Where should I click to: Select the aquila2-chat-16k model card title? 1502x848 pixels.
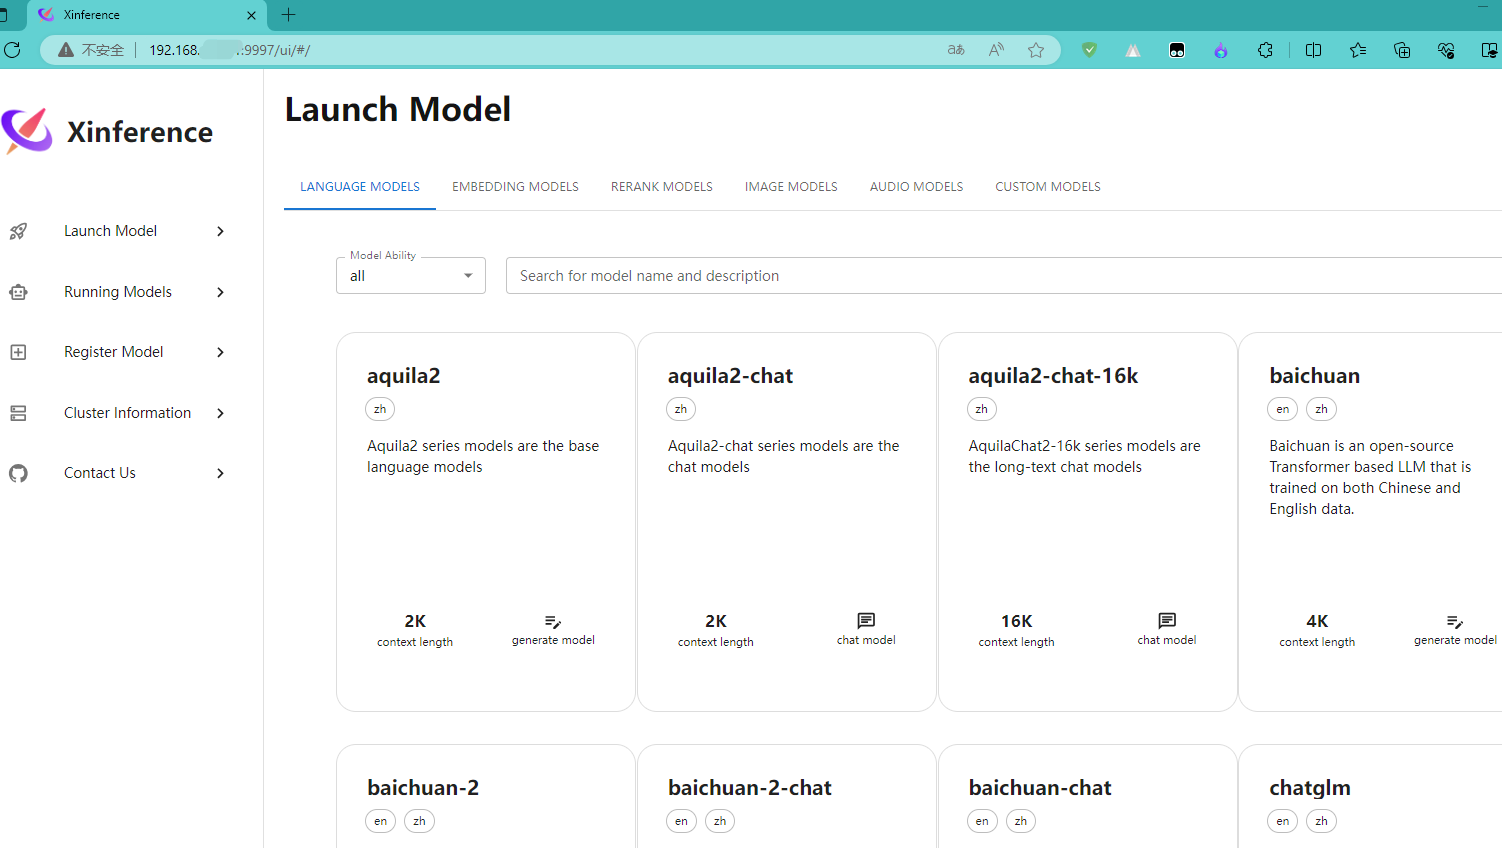[x=1053, y=376]
